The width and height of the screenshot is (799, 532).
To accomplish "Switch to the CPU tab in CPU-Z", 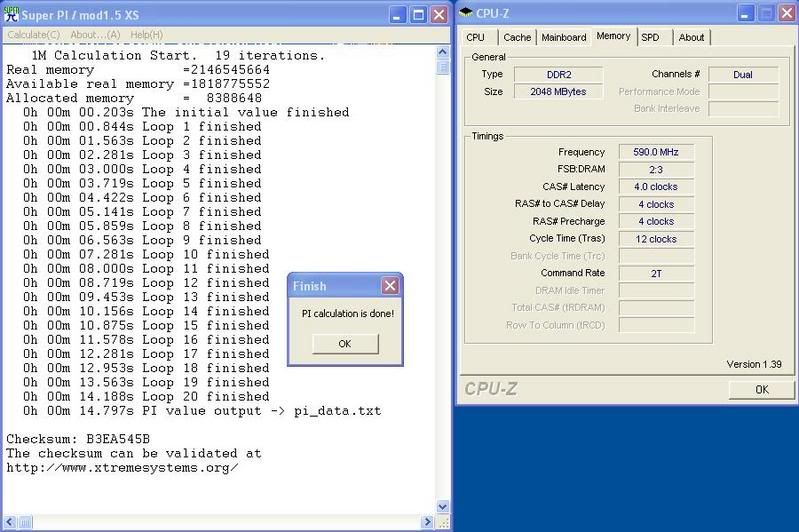I will point(475,37).
